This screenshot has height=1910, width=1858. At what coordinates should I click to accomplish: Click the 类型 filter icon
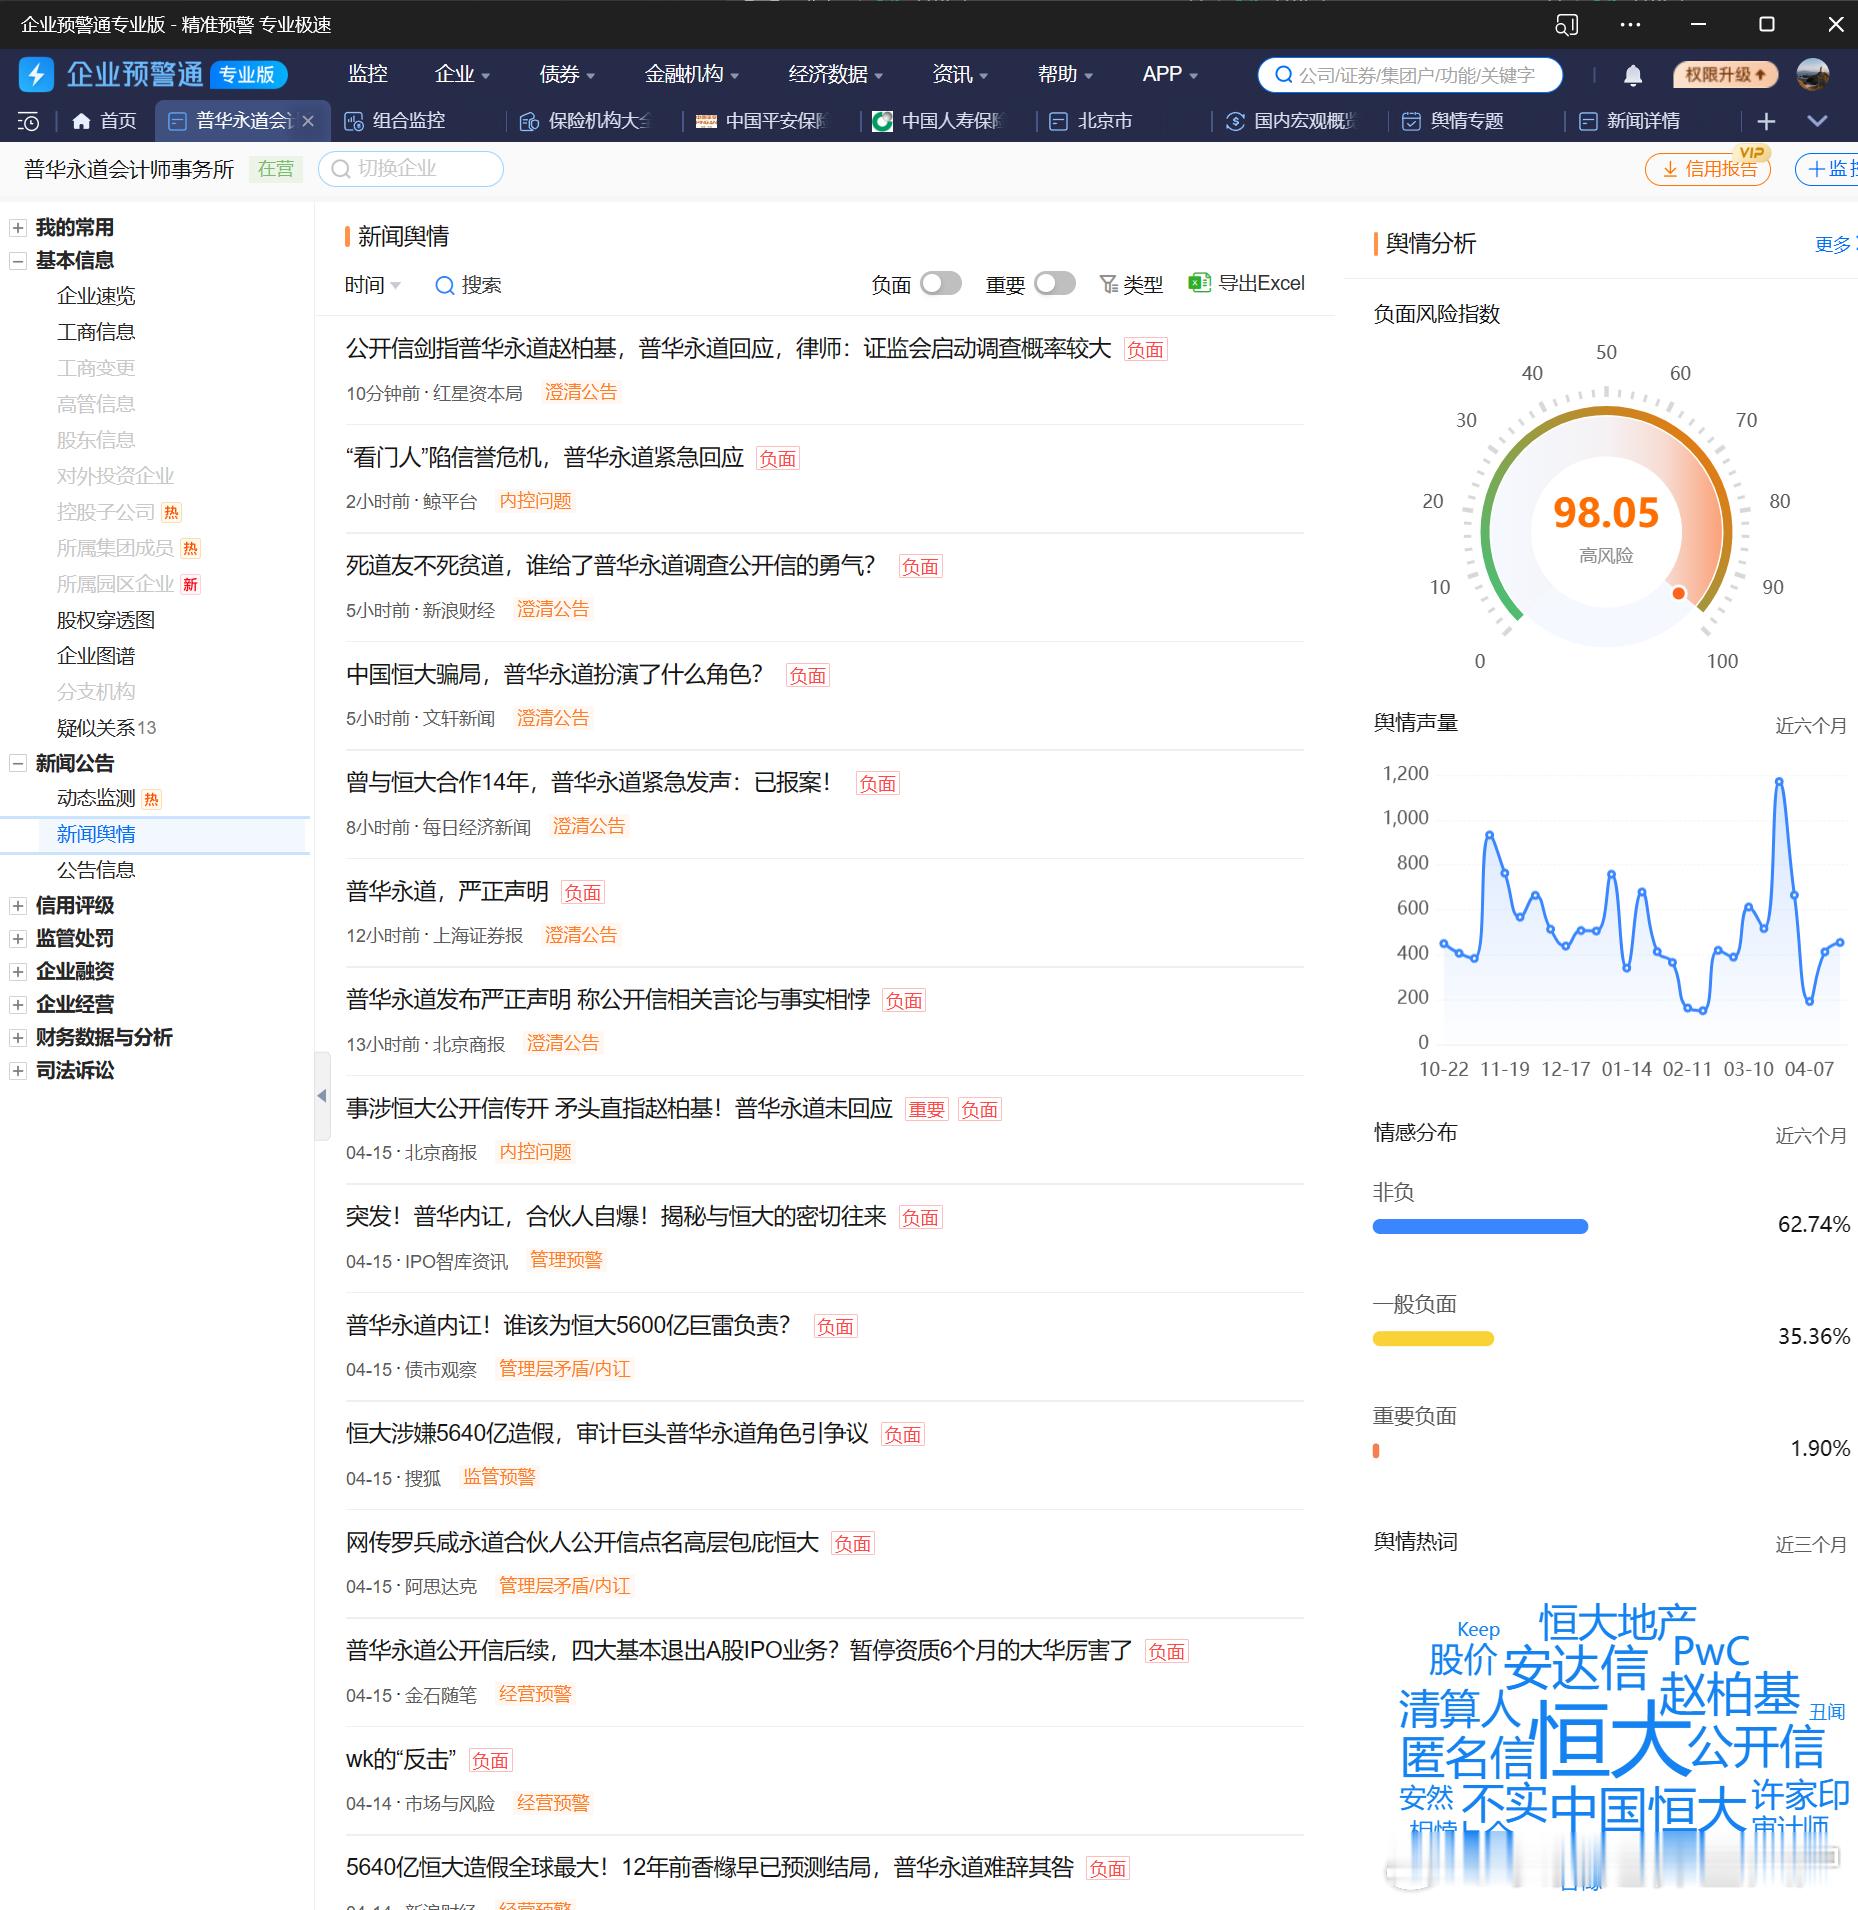(x=1108, y=285)
